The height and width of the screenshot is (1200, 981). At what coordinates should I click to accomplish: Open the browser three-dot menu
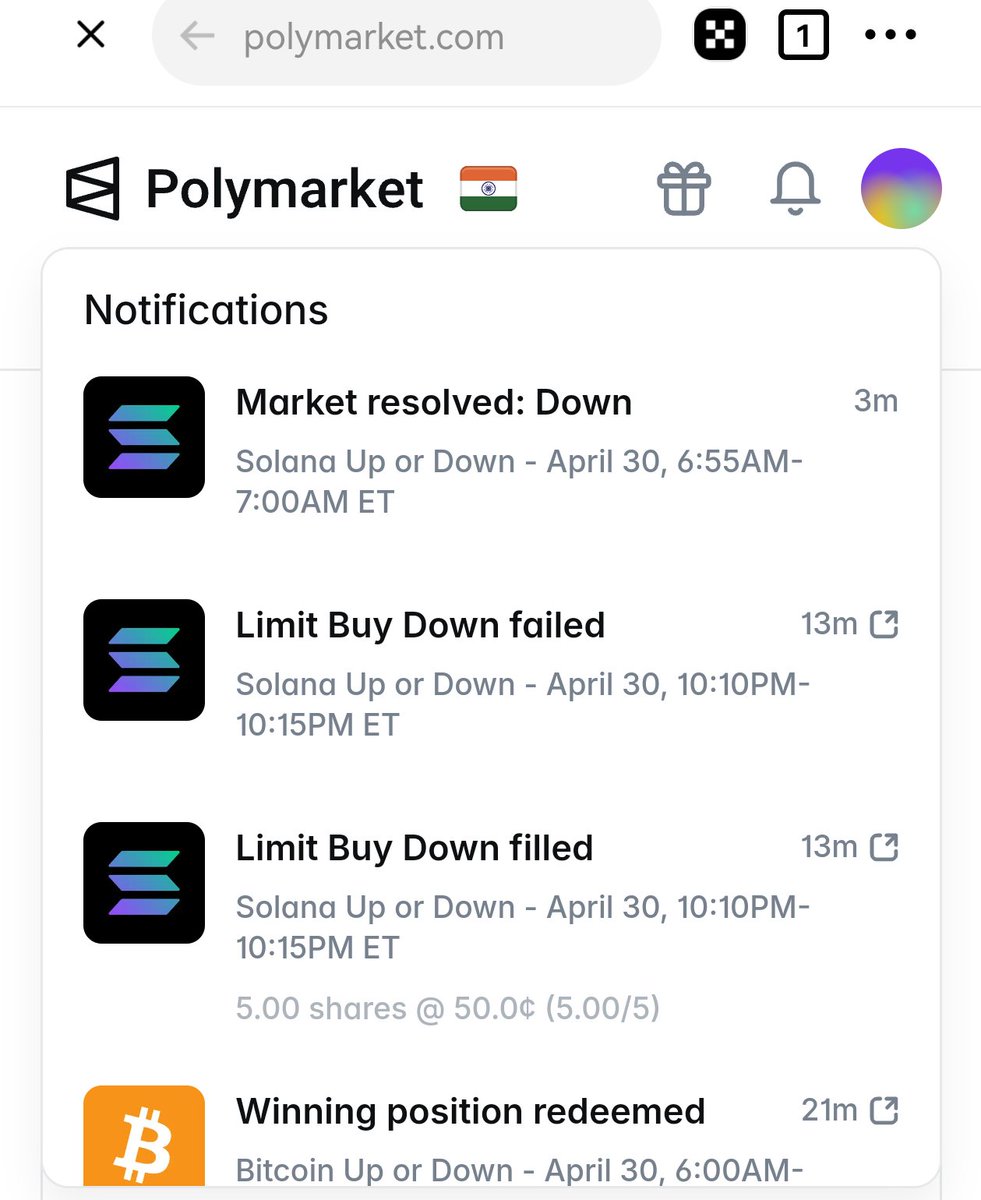click(890, 37)
